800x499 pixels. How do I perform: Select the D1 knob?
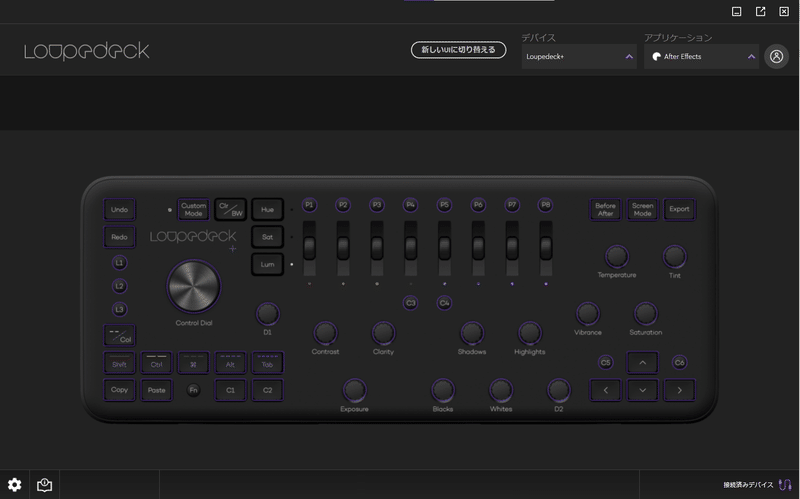[267, 314]
